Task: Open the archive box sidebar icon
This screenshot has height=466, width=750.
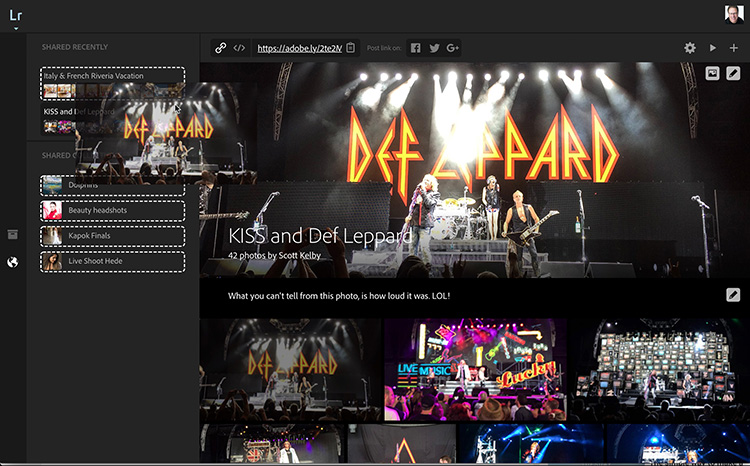Action: point(12,234)
